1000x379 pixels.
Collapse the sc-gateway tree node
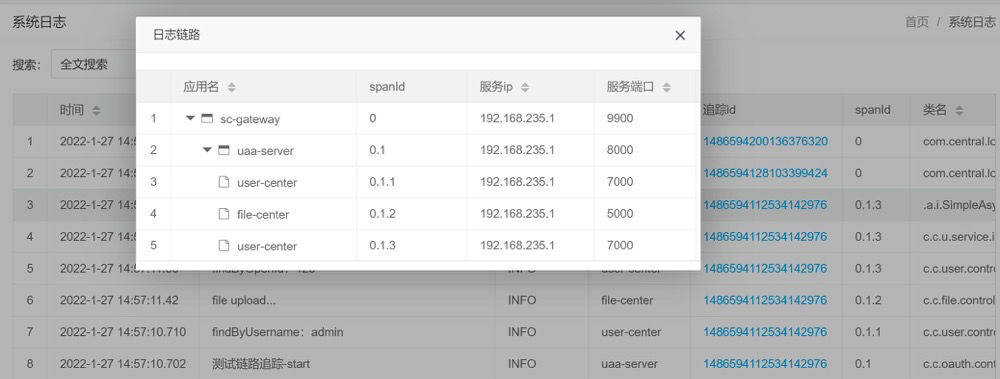190,118
